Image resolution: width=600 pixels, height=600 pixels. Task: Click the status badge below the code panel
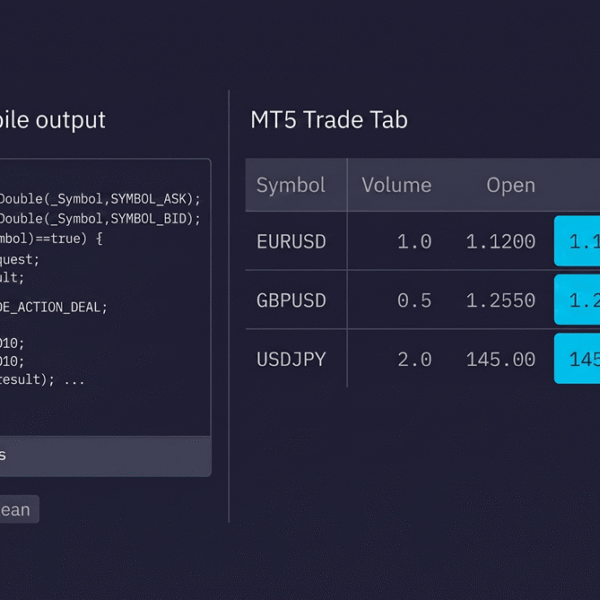[19, 509]
